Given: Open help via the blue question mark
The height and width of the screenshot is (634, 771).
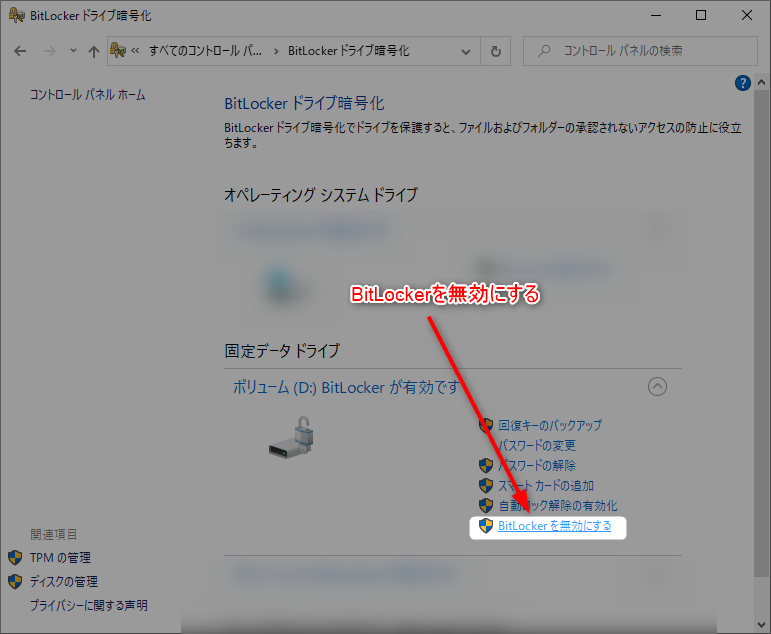Looking at the screenshot, I should [x=742, y=83].
